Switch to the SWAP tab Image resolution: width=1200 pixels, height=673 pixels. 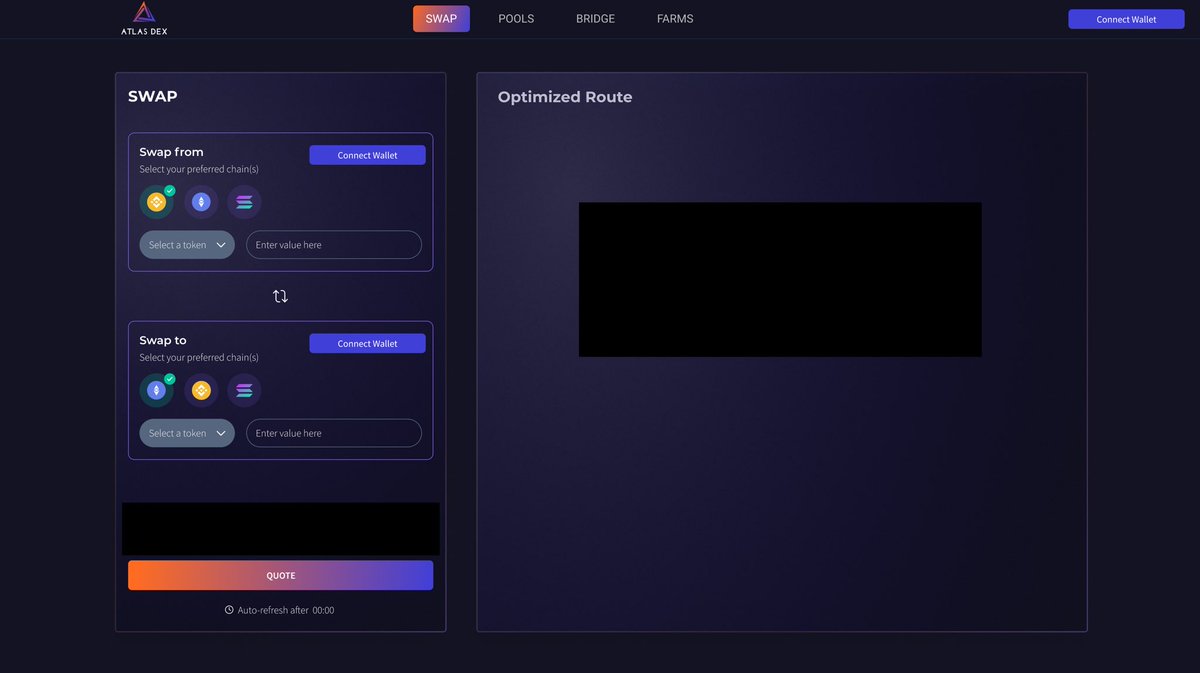click(441, 19)
